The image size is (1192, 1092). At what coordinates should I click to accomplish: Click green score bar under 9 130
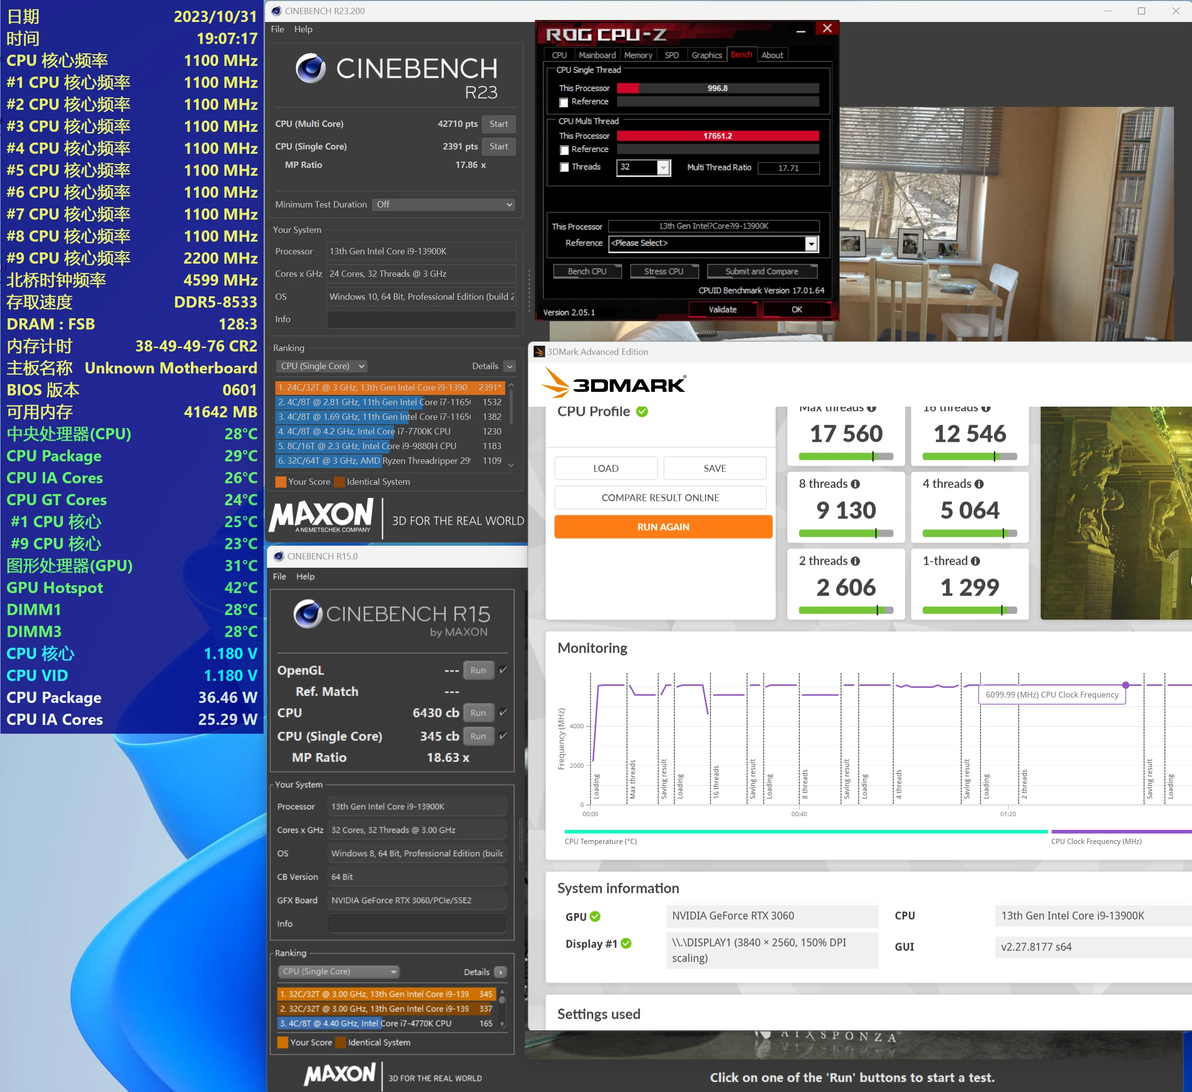coord(846,534)
